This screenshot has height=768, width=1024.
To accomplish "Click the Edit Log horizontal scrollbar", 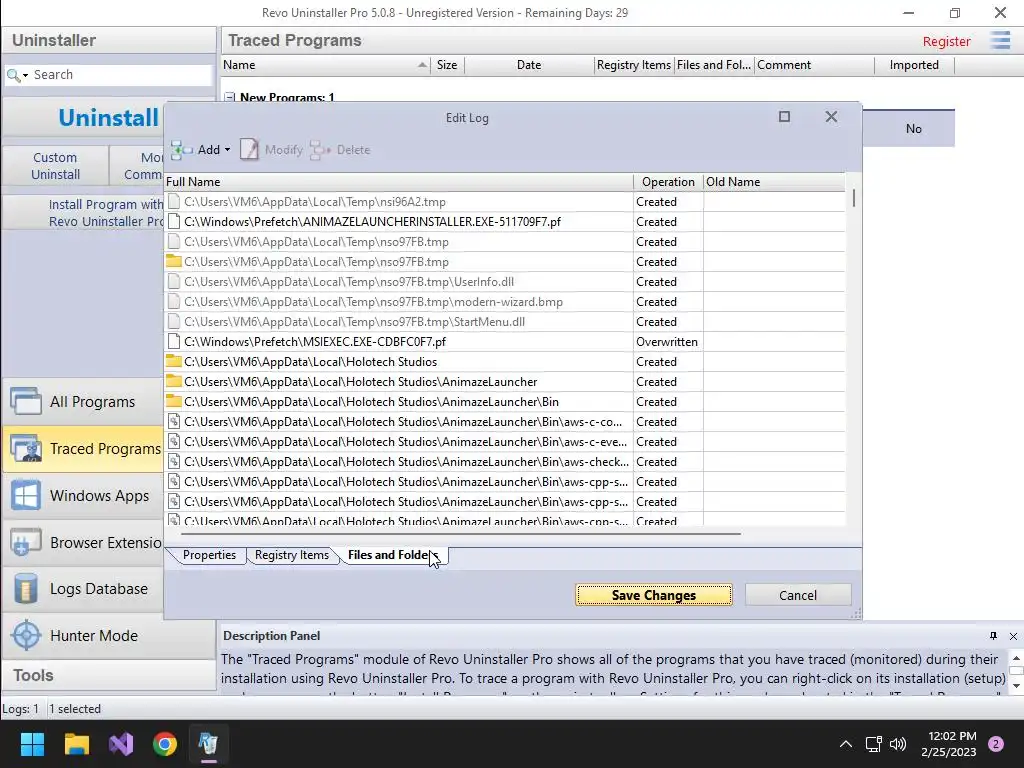I will (x=461, y=534).
